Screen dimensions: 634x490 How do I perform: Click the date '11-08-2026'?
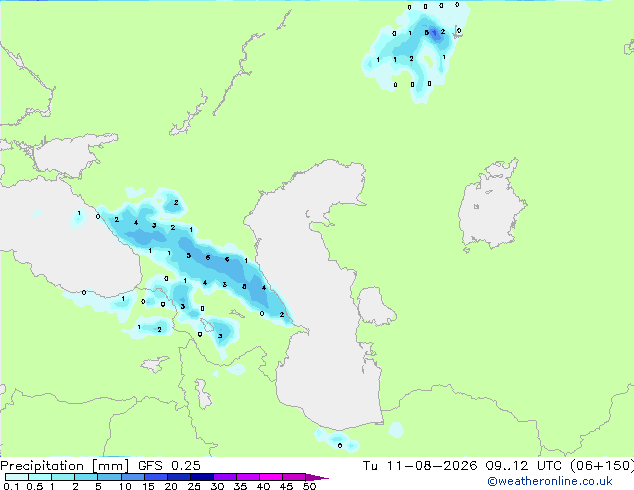[x=431, y=466]
